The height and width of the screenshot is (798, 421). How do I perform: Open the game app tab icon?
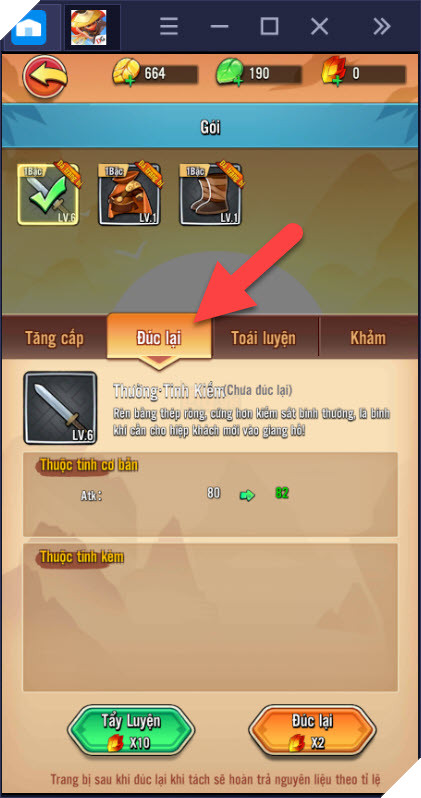click(89, 27)
